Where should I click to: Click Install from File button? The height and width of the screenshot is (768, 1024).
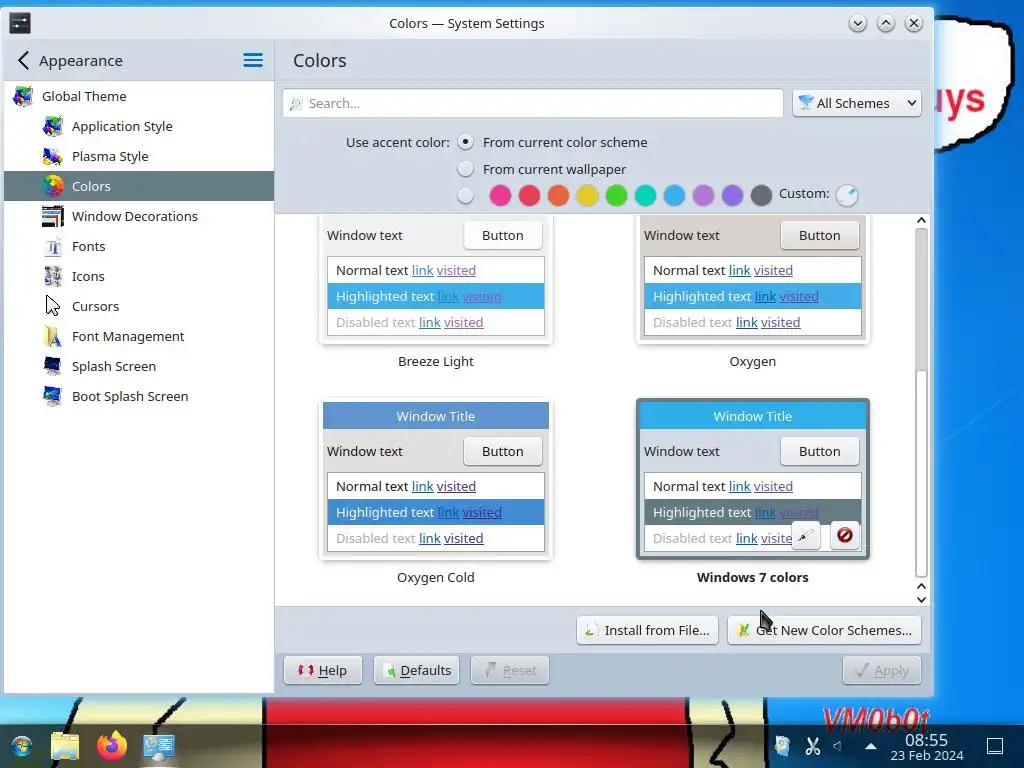pyautogui.click(x=647, y=630)
